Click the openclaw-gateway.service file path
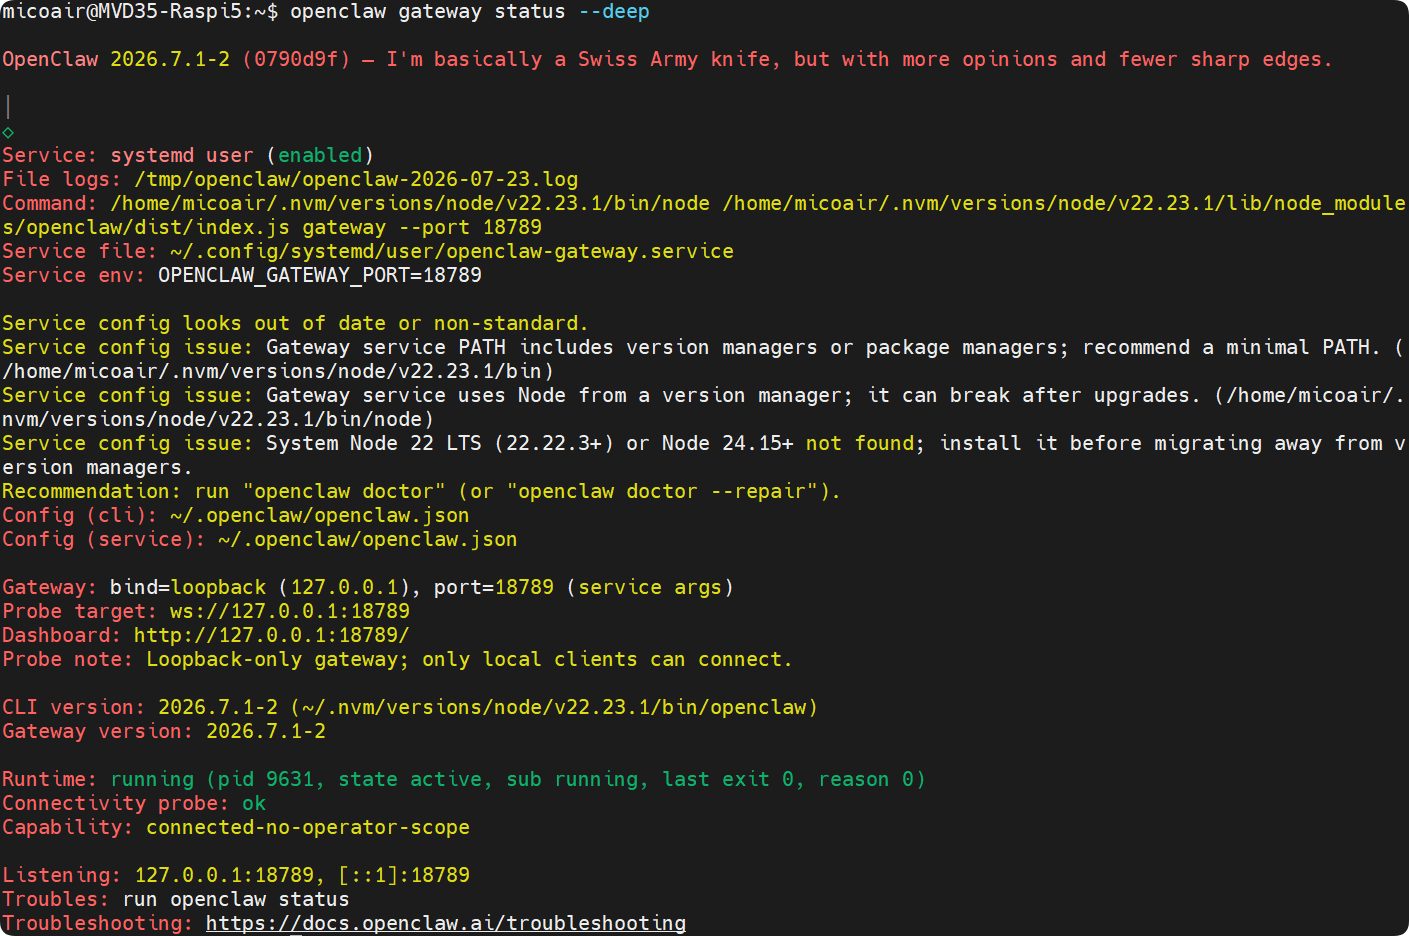 [452, 251]
